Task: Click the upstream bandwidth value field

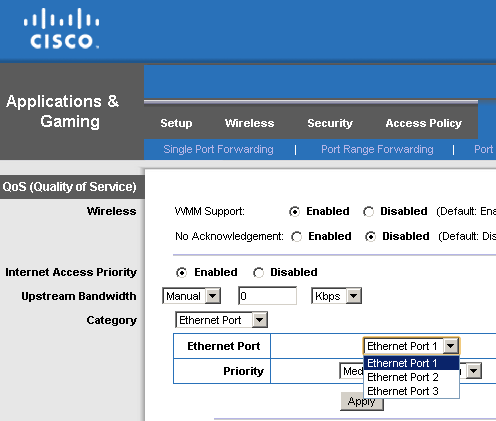Action: [x=268, y=296]
